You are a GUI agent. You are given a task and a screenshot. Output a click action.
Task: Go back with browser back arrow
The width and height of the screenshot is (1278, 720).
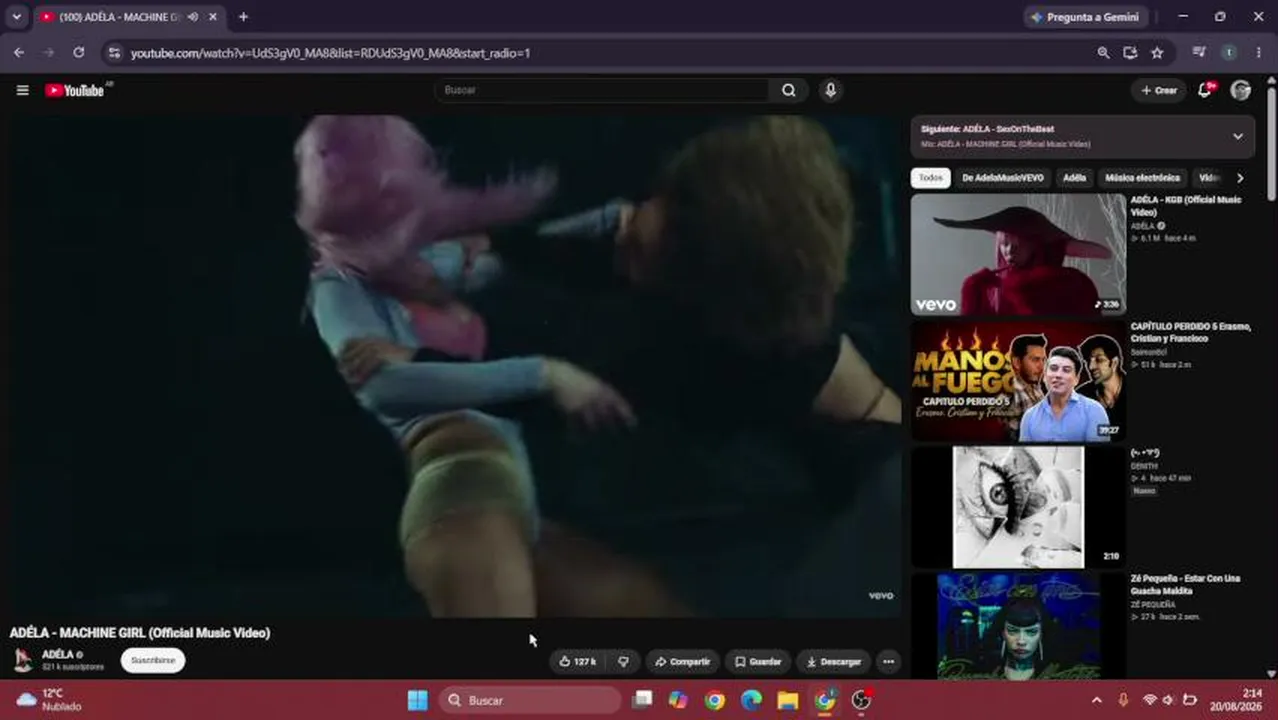18,53
